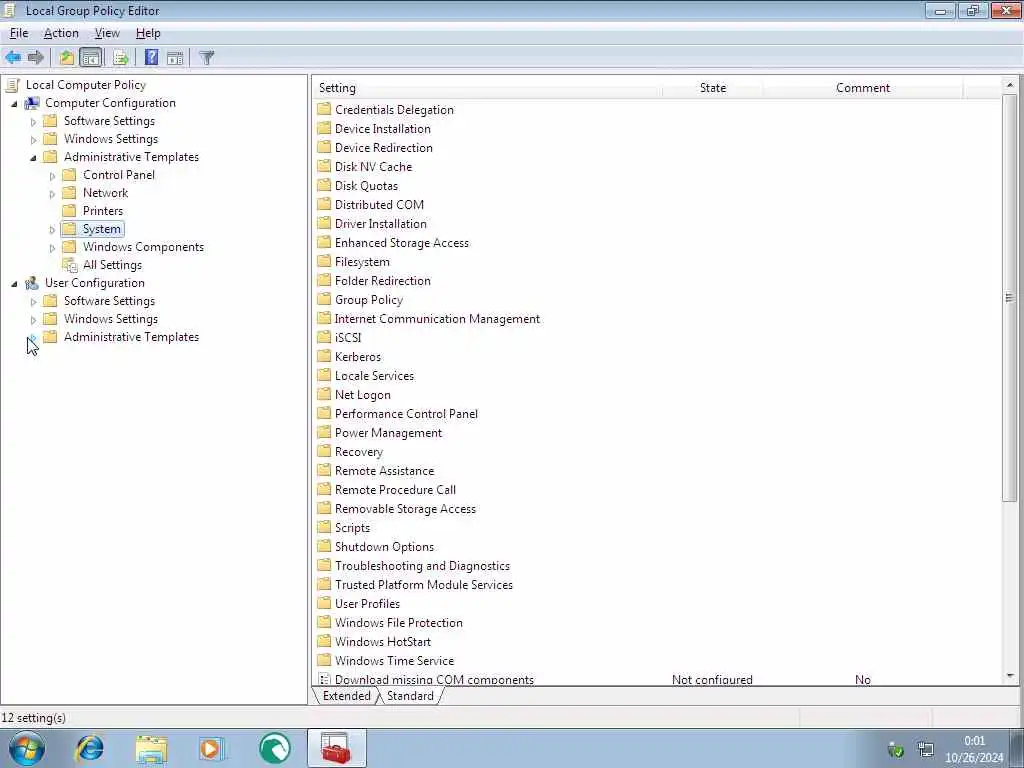Click the Download missing COM components policy icon
1024x768 pixels.
point(324,679)
